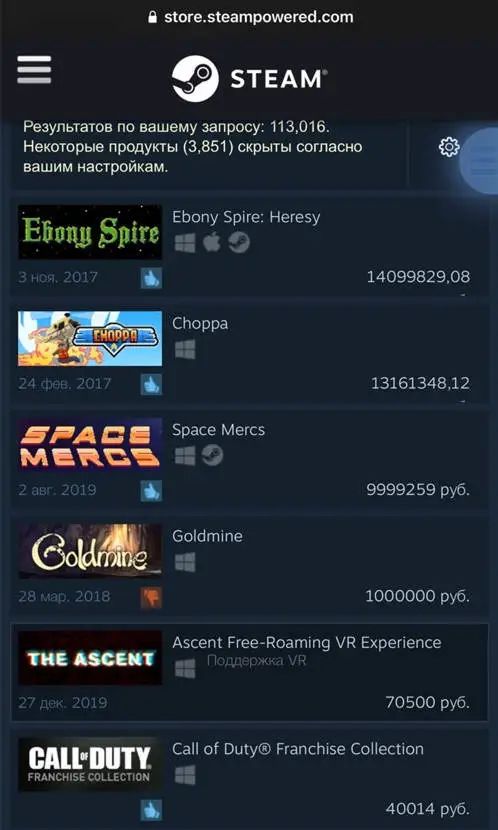Open Goldmine store page link
The image size is (498, 830).
coord(207,536)
